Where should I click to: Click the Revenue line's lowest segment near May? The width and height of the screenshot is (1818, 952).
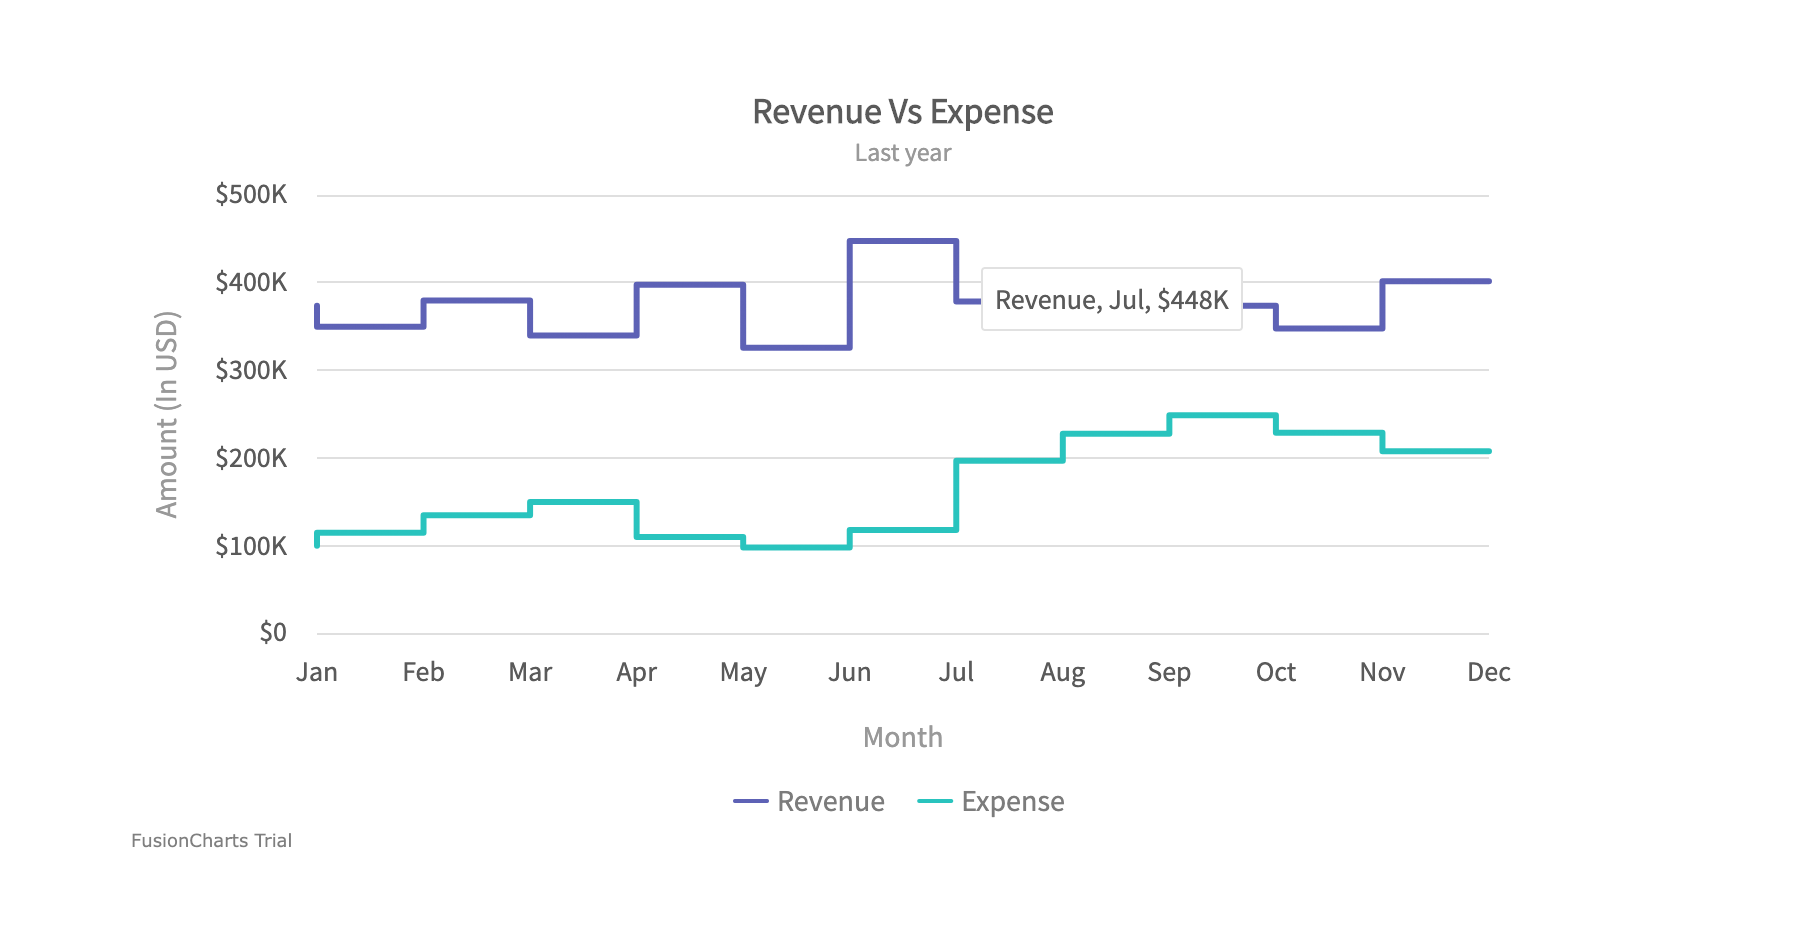(796, 347)
